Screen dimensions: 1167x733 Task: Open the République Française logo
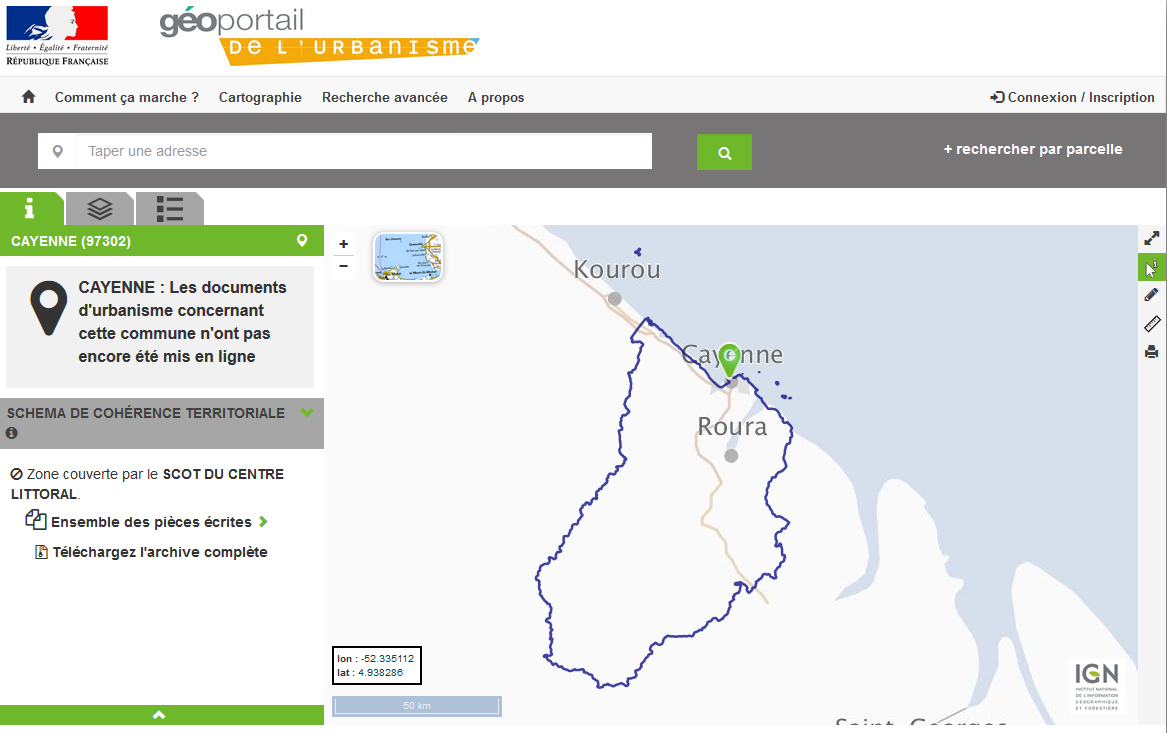click(x=57, y=36)
